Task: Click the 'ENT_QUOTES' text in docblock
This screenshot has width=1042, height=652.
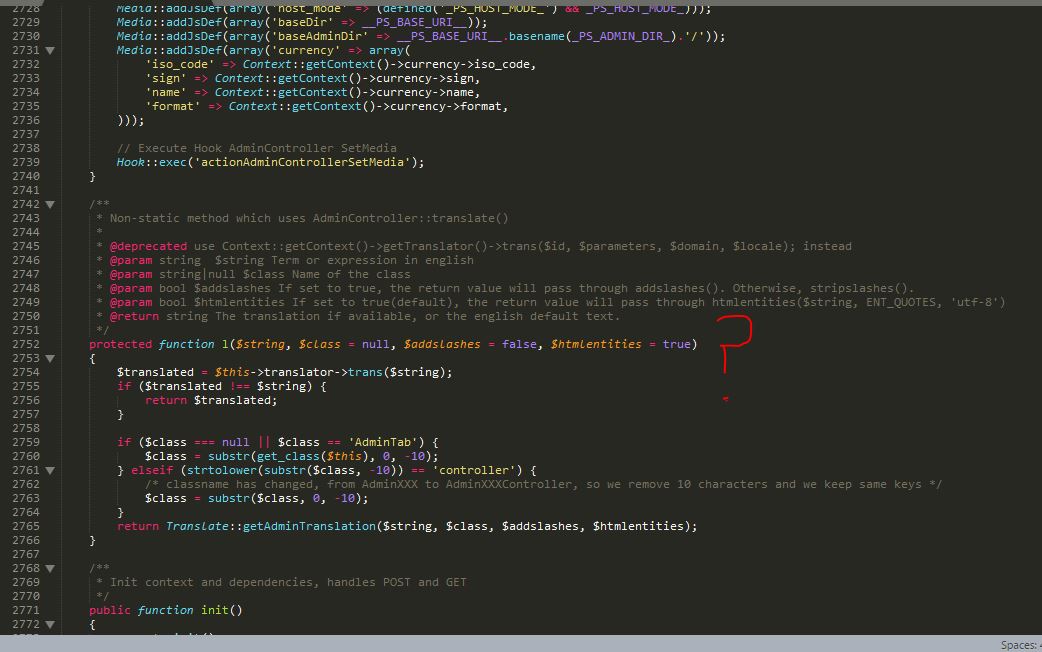Action: point(900,302)
